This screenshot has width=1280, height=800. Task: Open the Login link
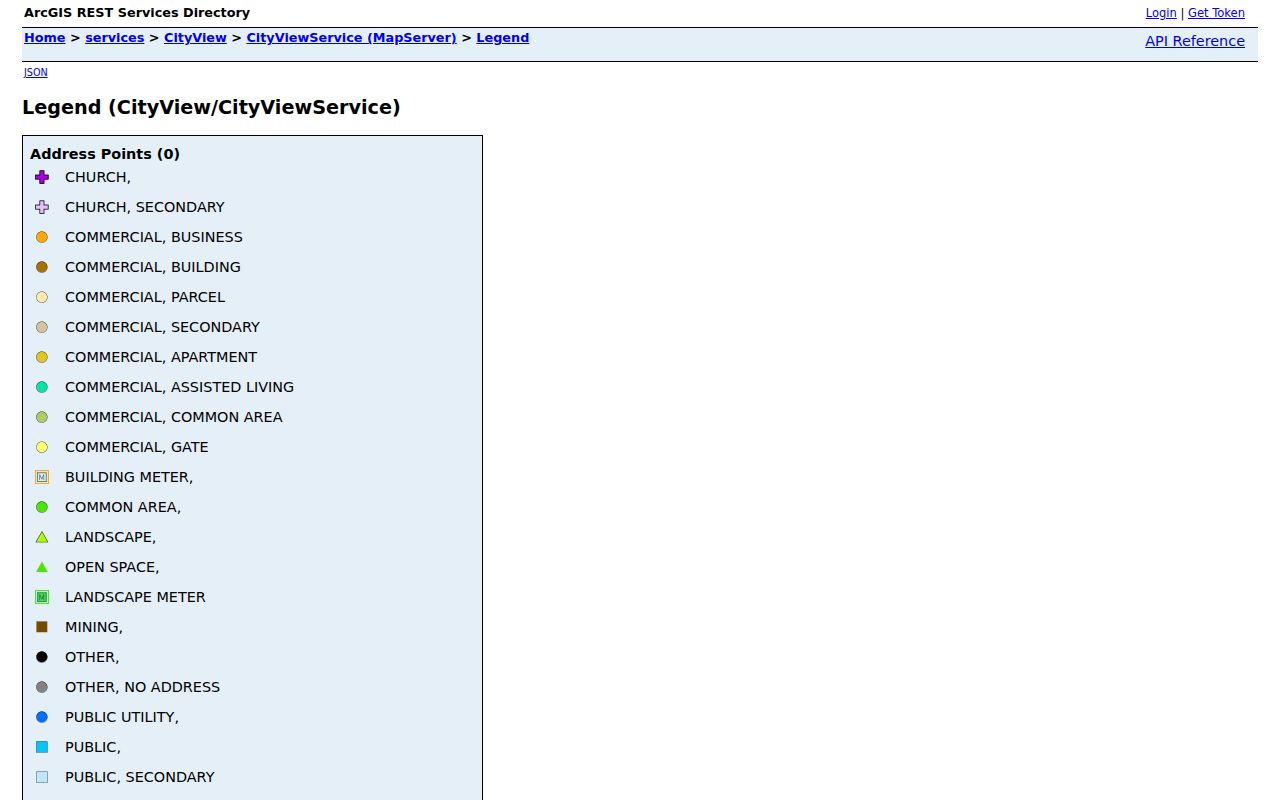point(1161,13)
